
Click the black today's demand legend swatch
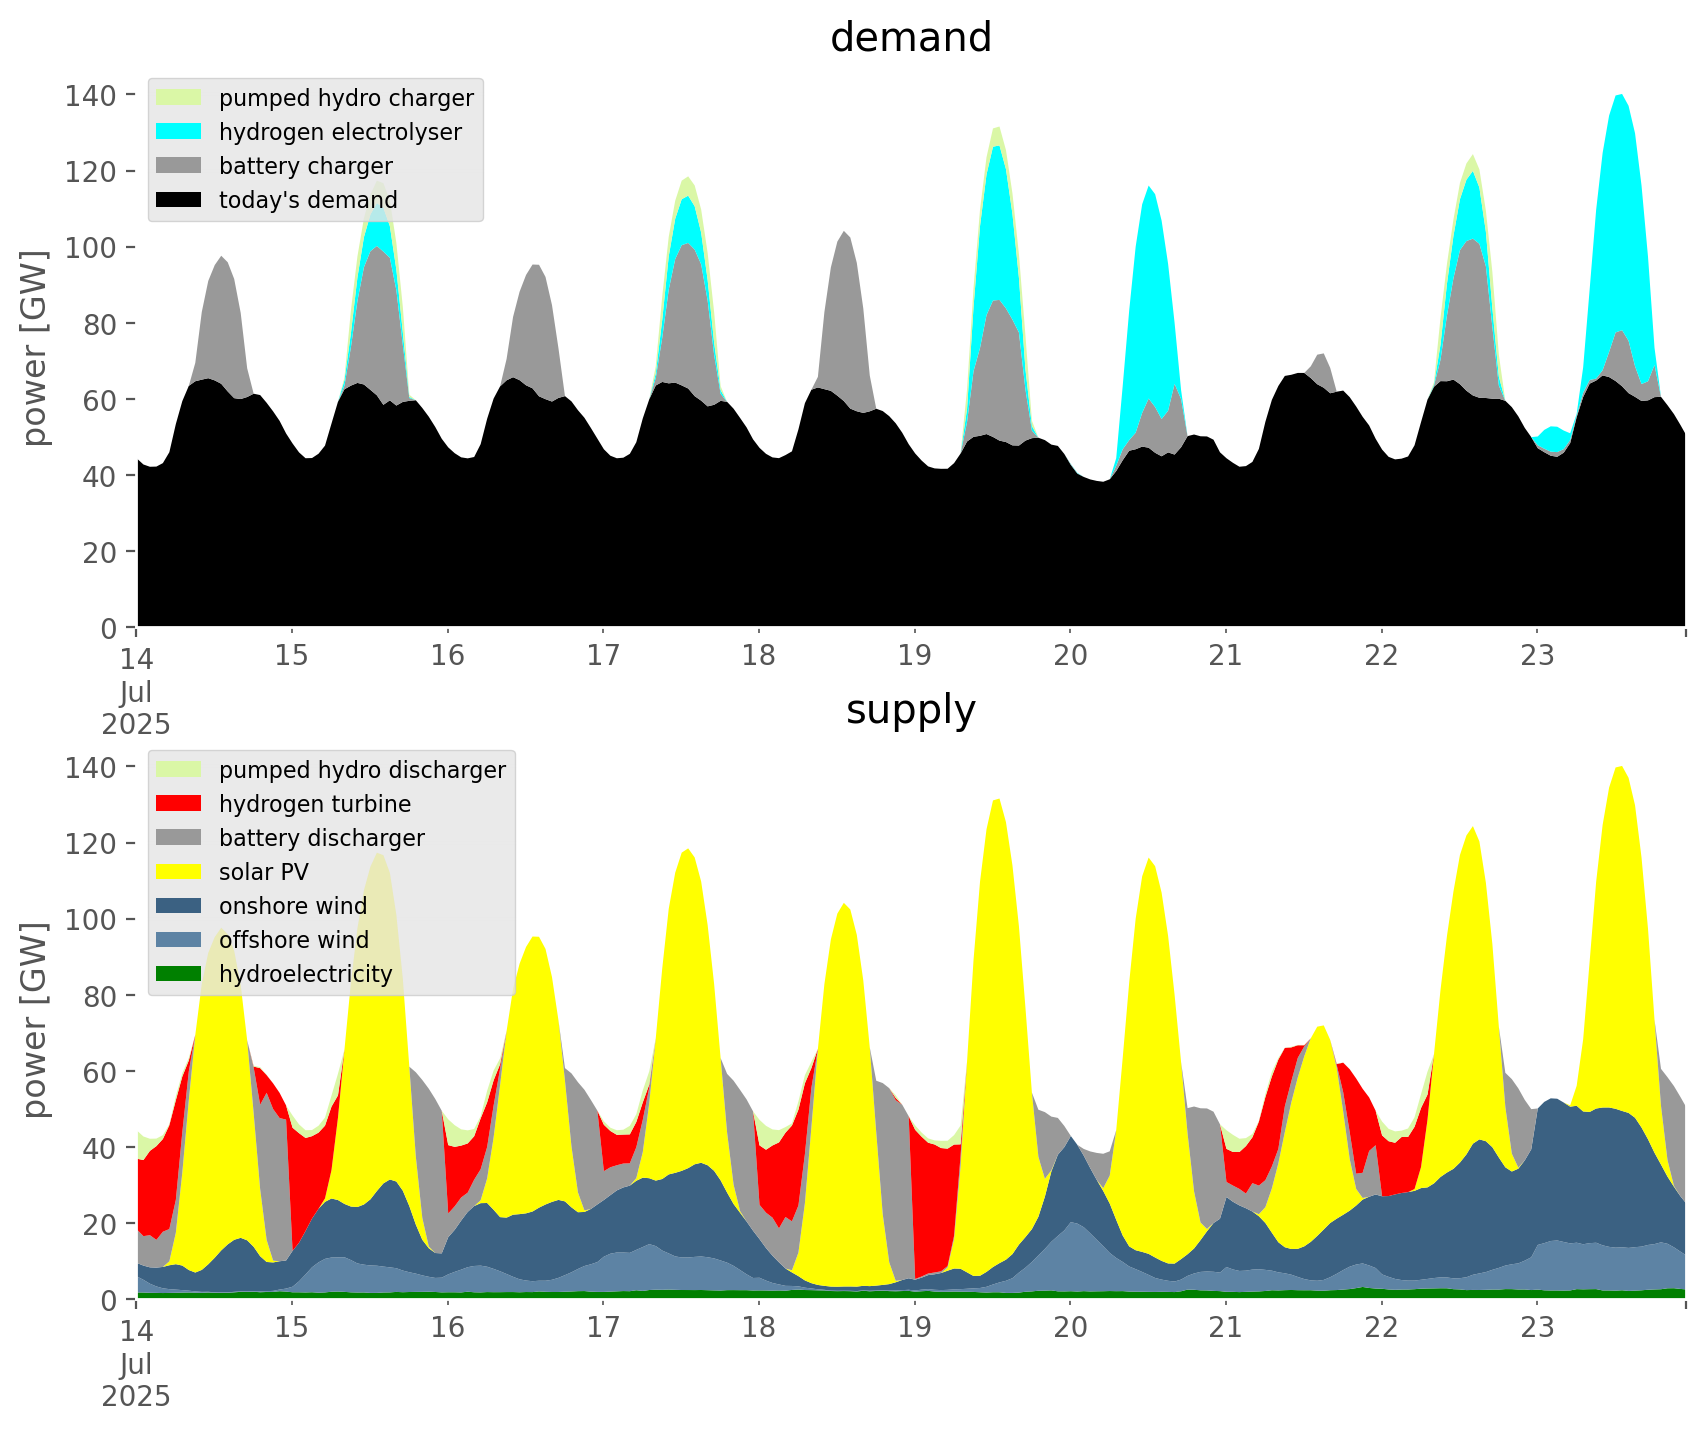pos(179,200)
